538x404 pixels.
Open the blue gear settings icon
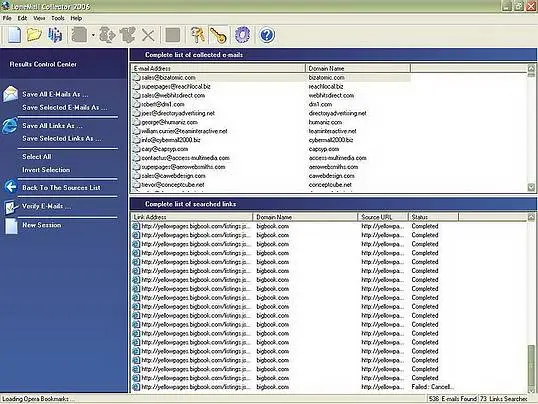tap(242, 35)
